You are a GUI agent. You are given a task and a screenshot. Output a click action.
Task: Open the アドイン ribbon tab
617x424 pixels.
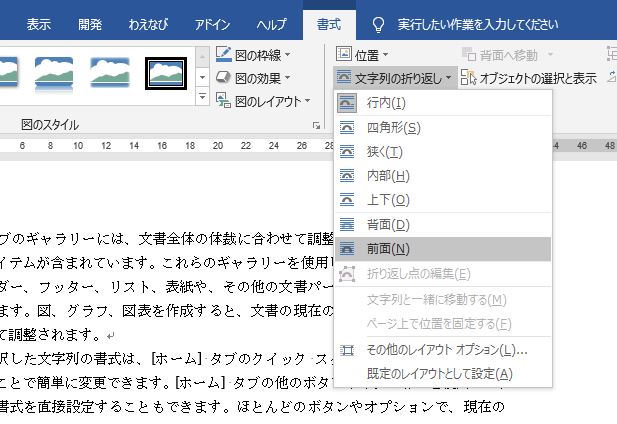212,24
